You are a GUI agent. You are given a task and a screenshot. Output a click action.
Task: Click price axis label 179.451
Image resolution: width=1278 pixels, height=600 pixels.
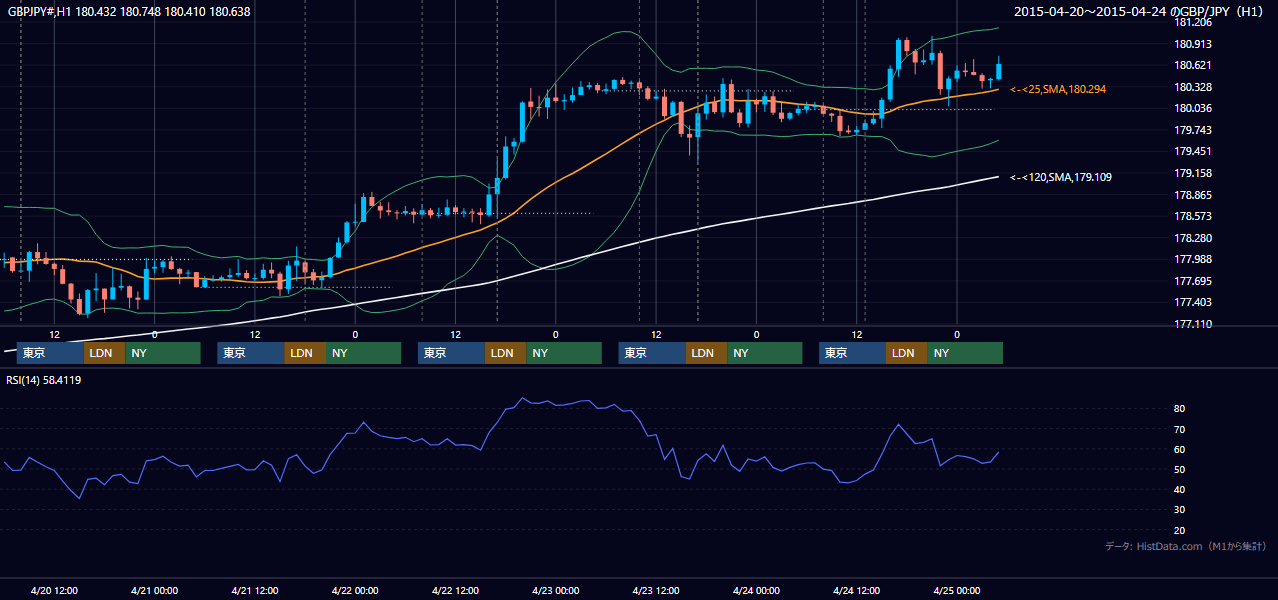point(1193,152)
